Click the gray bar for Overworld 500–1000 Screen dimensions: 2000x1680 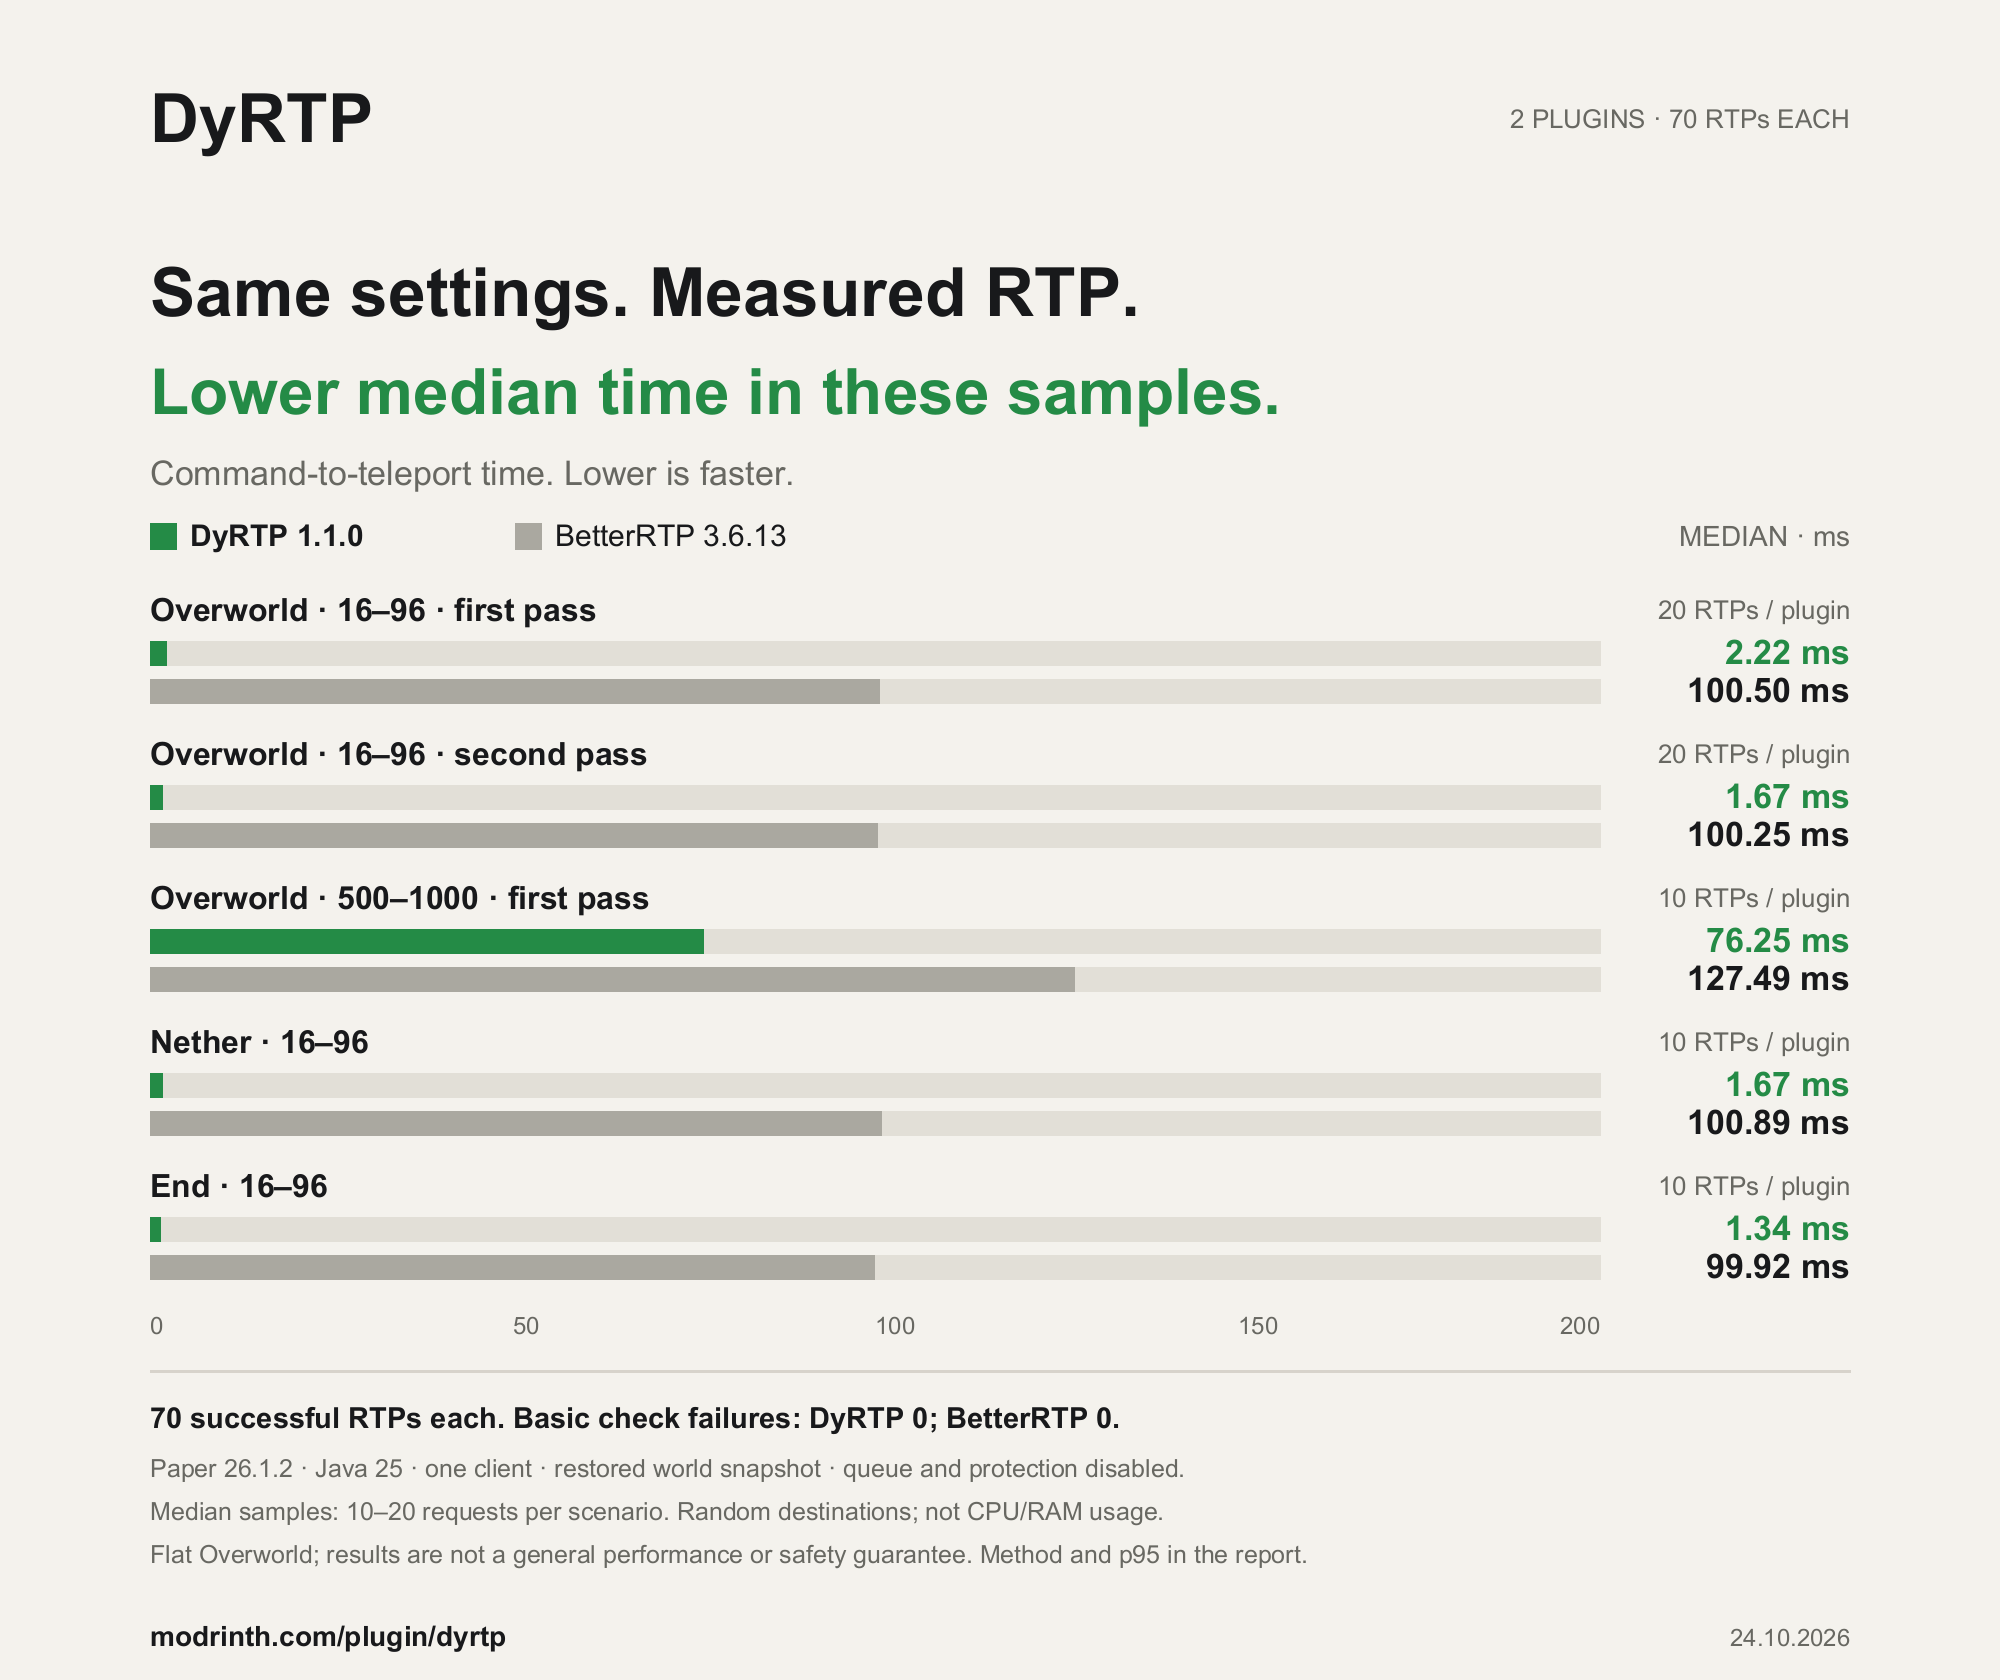click(x=612, y=979)
